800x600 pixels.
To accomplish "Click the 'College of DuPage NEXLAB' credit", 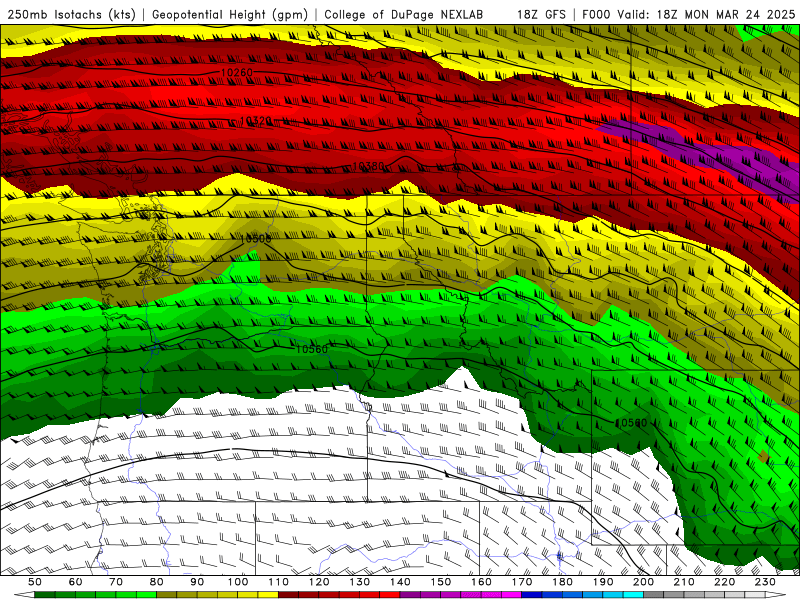I will (x=403, y=15).
